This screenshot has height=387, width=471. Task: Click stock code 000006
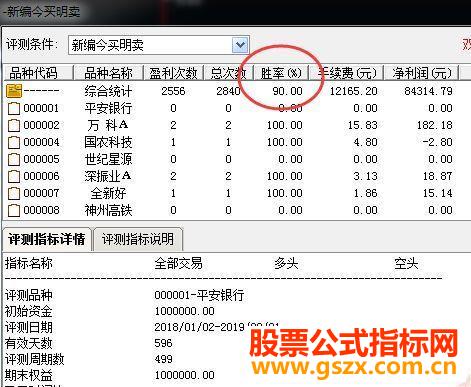pos(41,176)
